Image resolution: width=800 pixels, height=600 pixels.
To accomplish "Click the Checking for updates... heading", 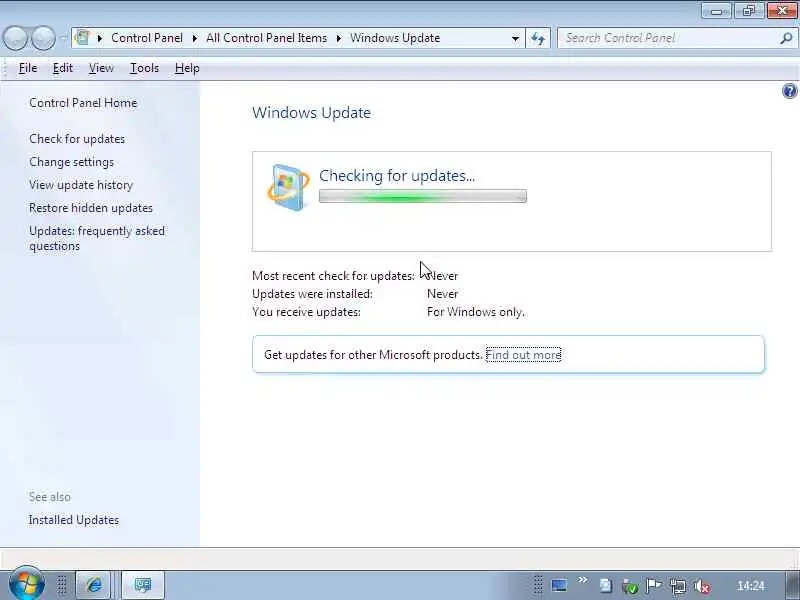I will point(397,176).
